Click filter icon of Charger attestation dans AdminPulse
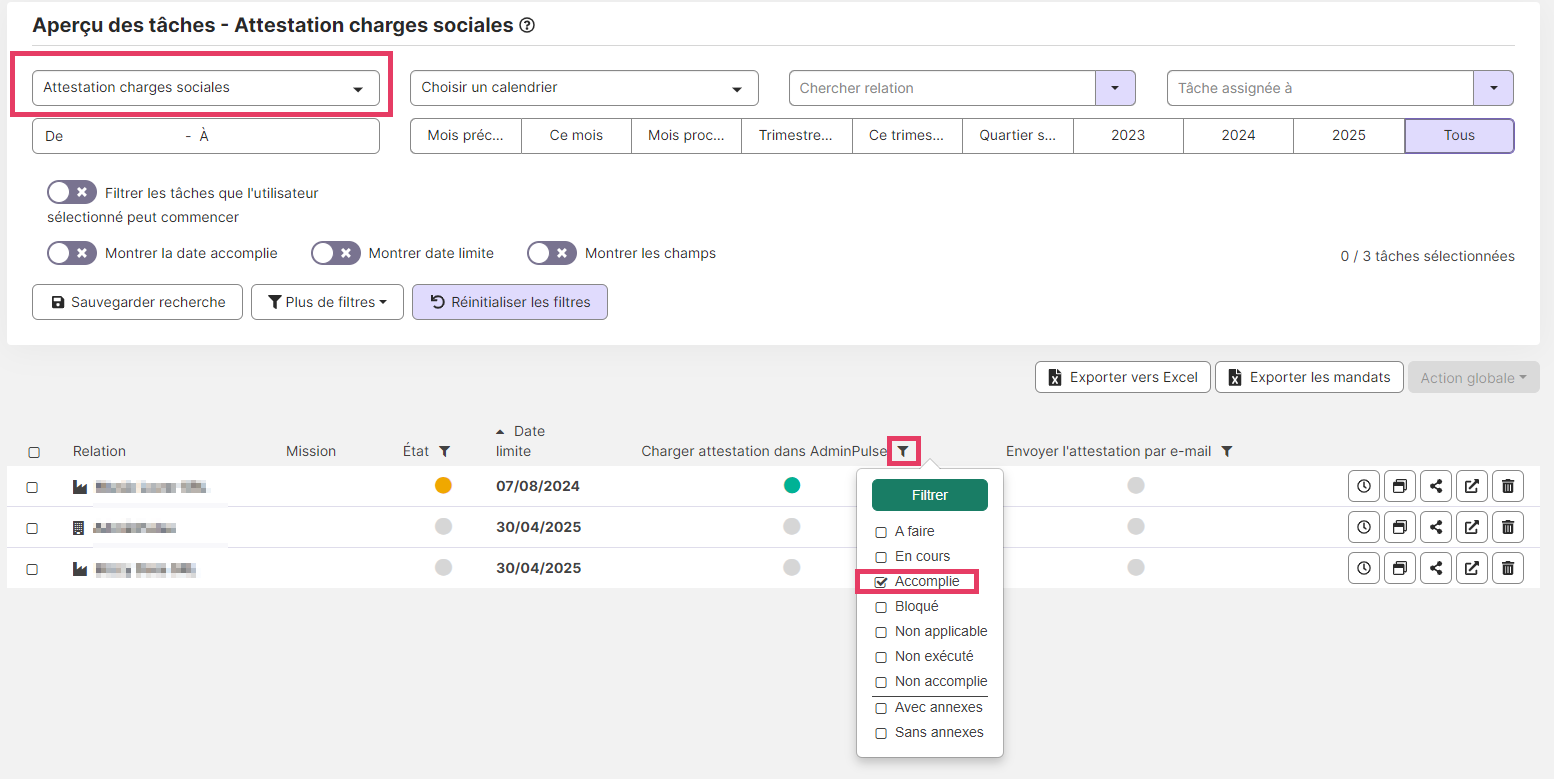The image size is (1554, 779). pyautogui.click(x=903, y=452)
